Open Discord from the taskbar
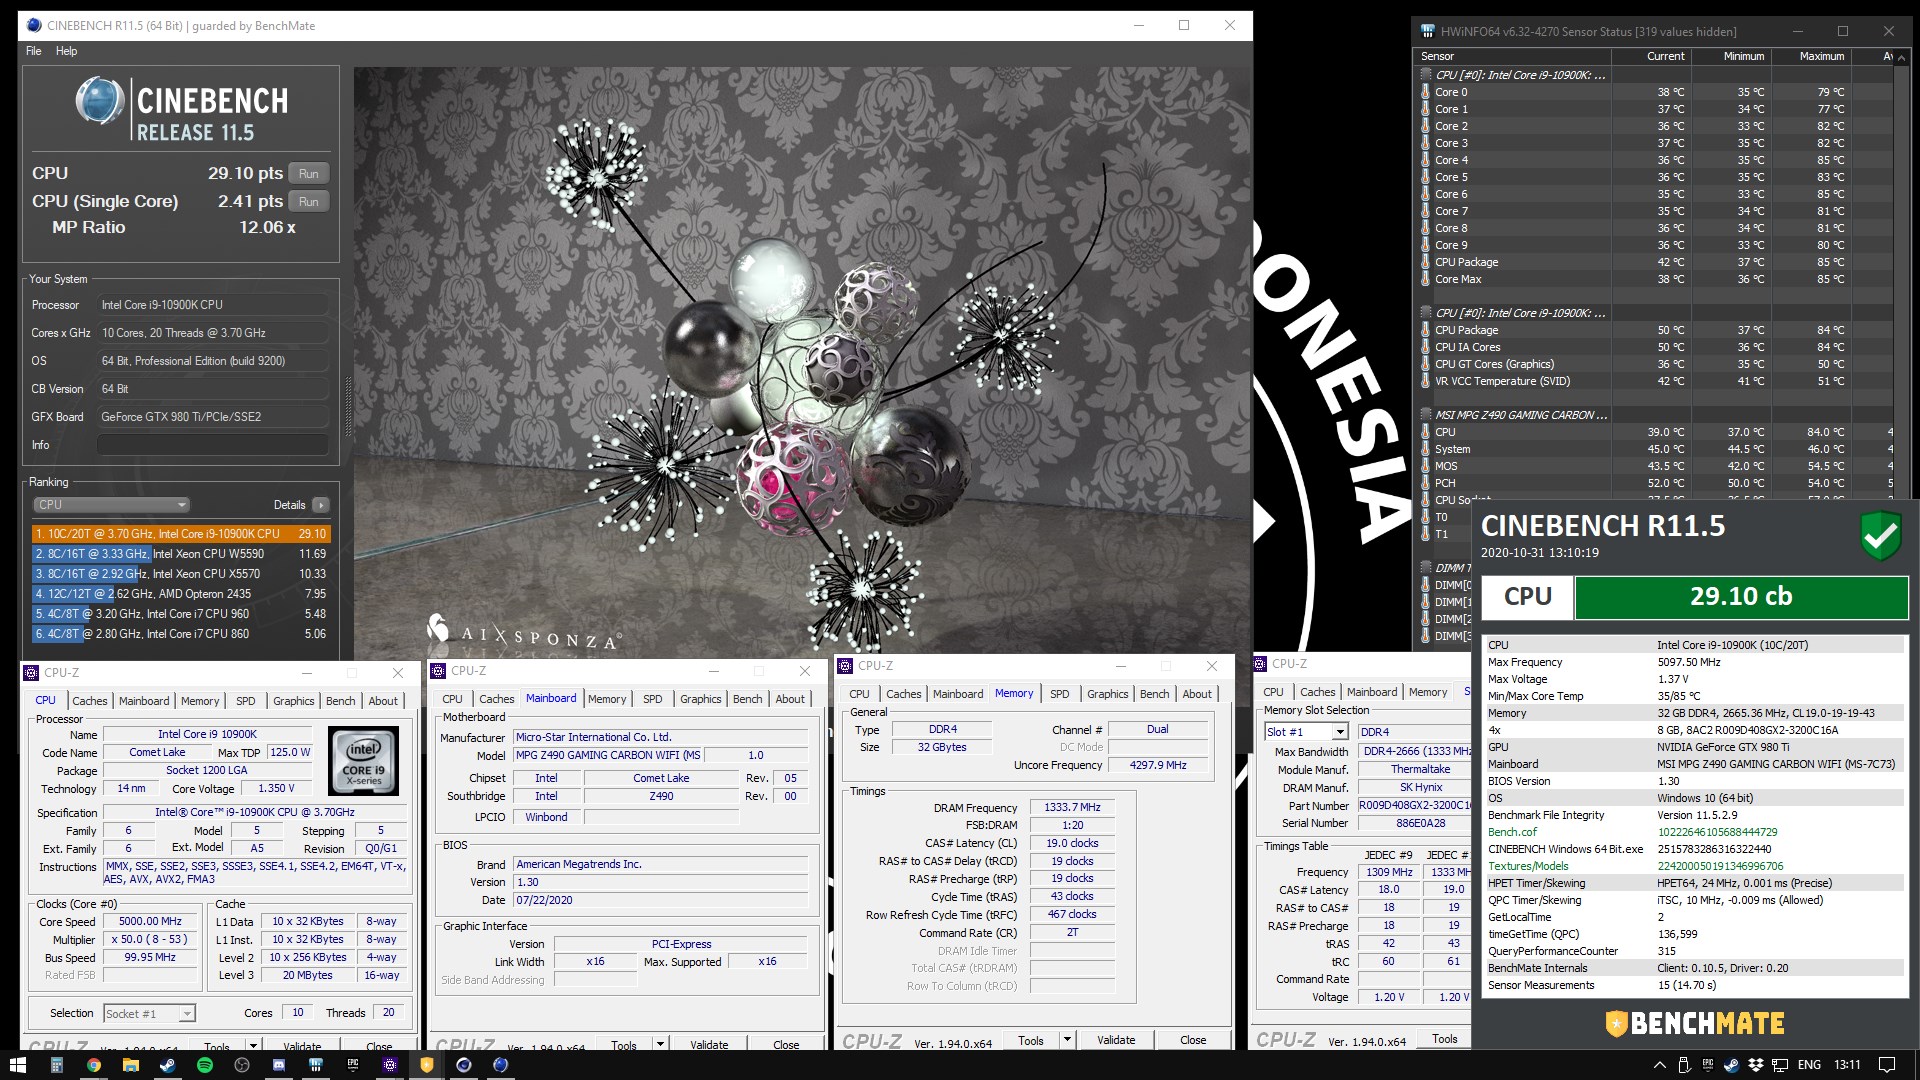The width and height of the screenshot is (1920, 1080). pyautogui.click(x=279, y=1065)
